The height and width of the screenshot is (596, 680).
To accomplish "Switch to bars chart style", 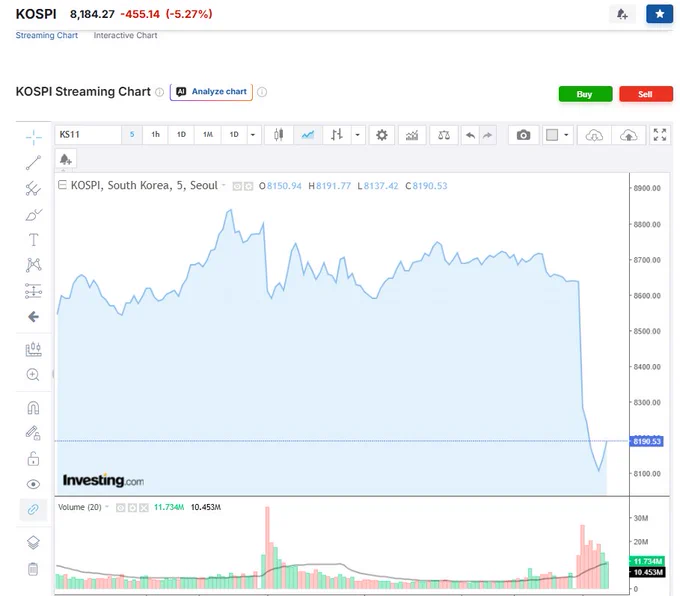I will (337, 134).
